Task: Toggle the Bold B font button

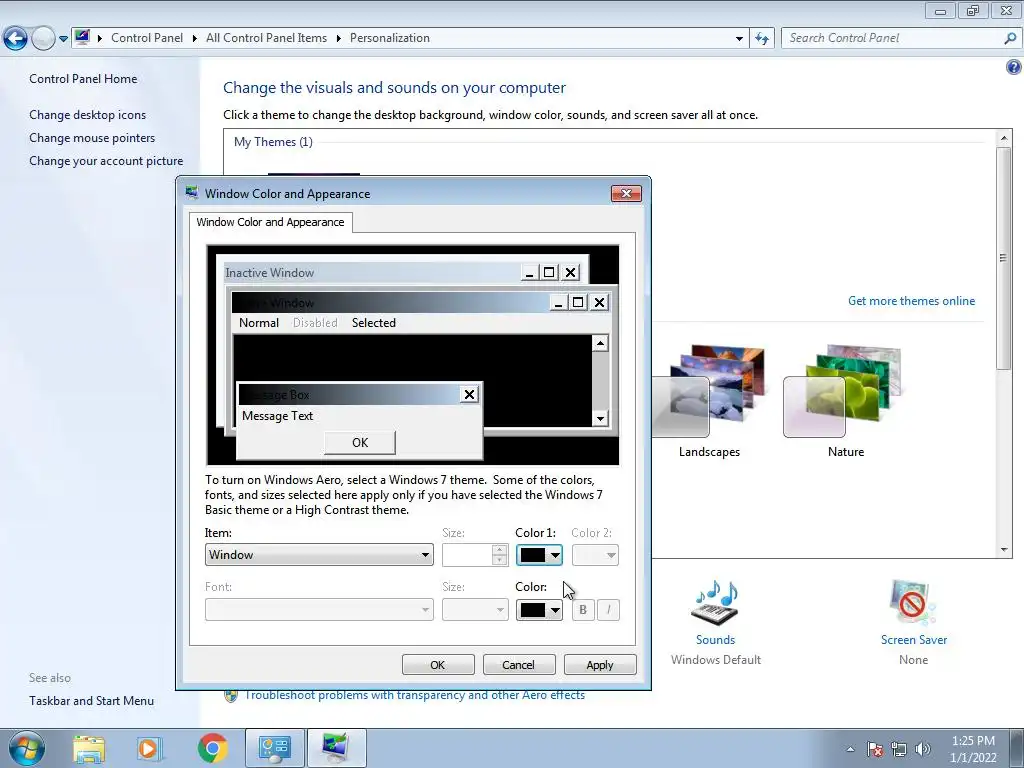Action: [583, 610]
